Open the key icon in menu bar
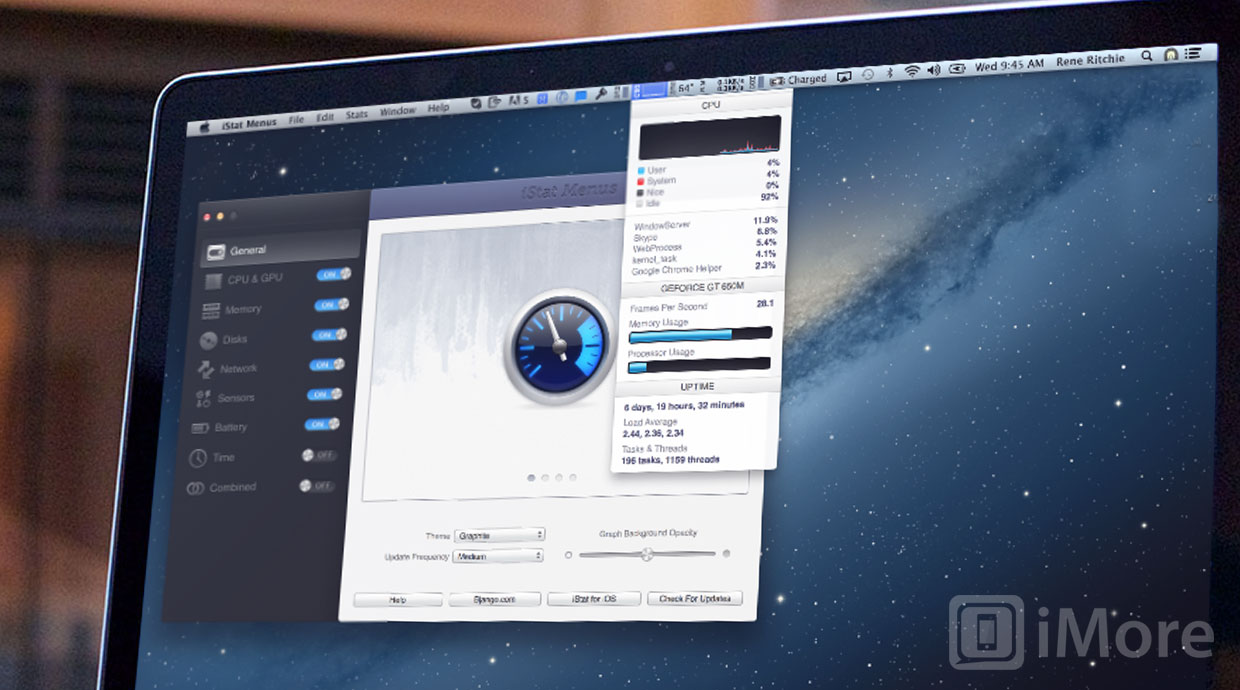The height and width of the screenshot is (690, 1240). click(601, 94)
